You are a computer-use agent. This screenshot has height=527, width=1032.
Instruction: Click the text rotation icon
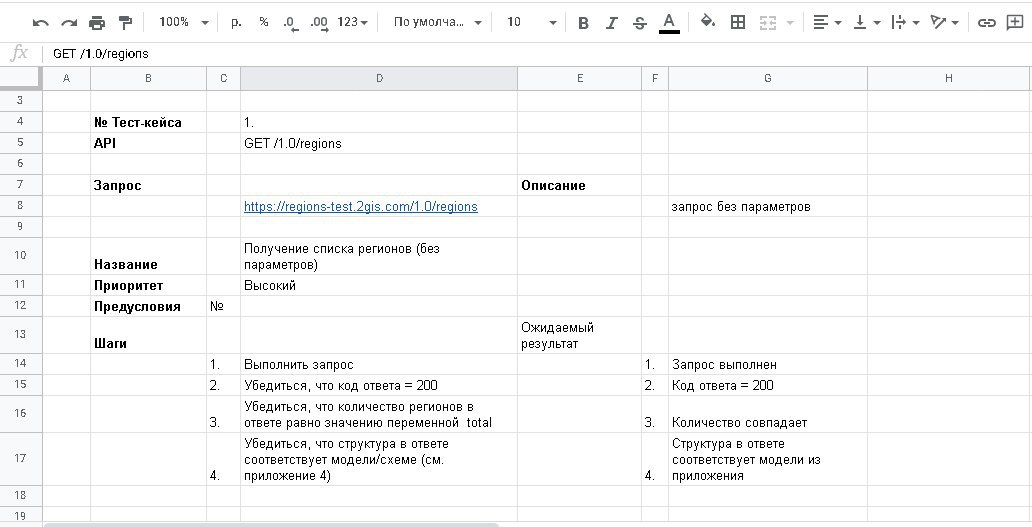(938, 22)
